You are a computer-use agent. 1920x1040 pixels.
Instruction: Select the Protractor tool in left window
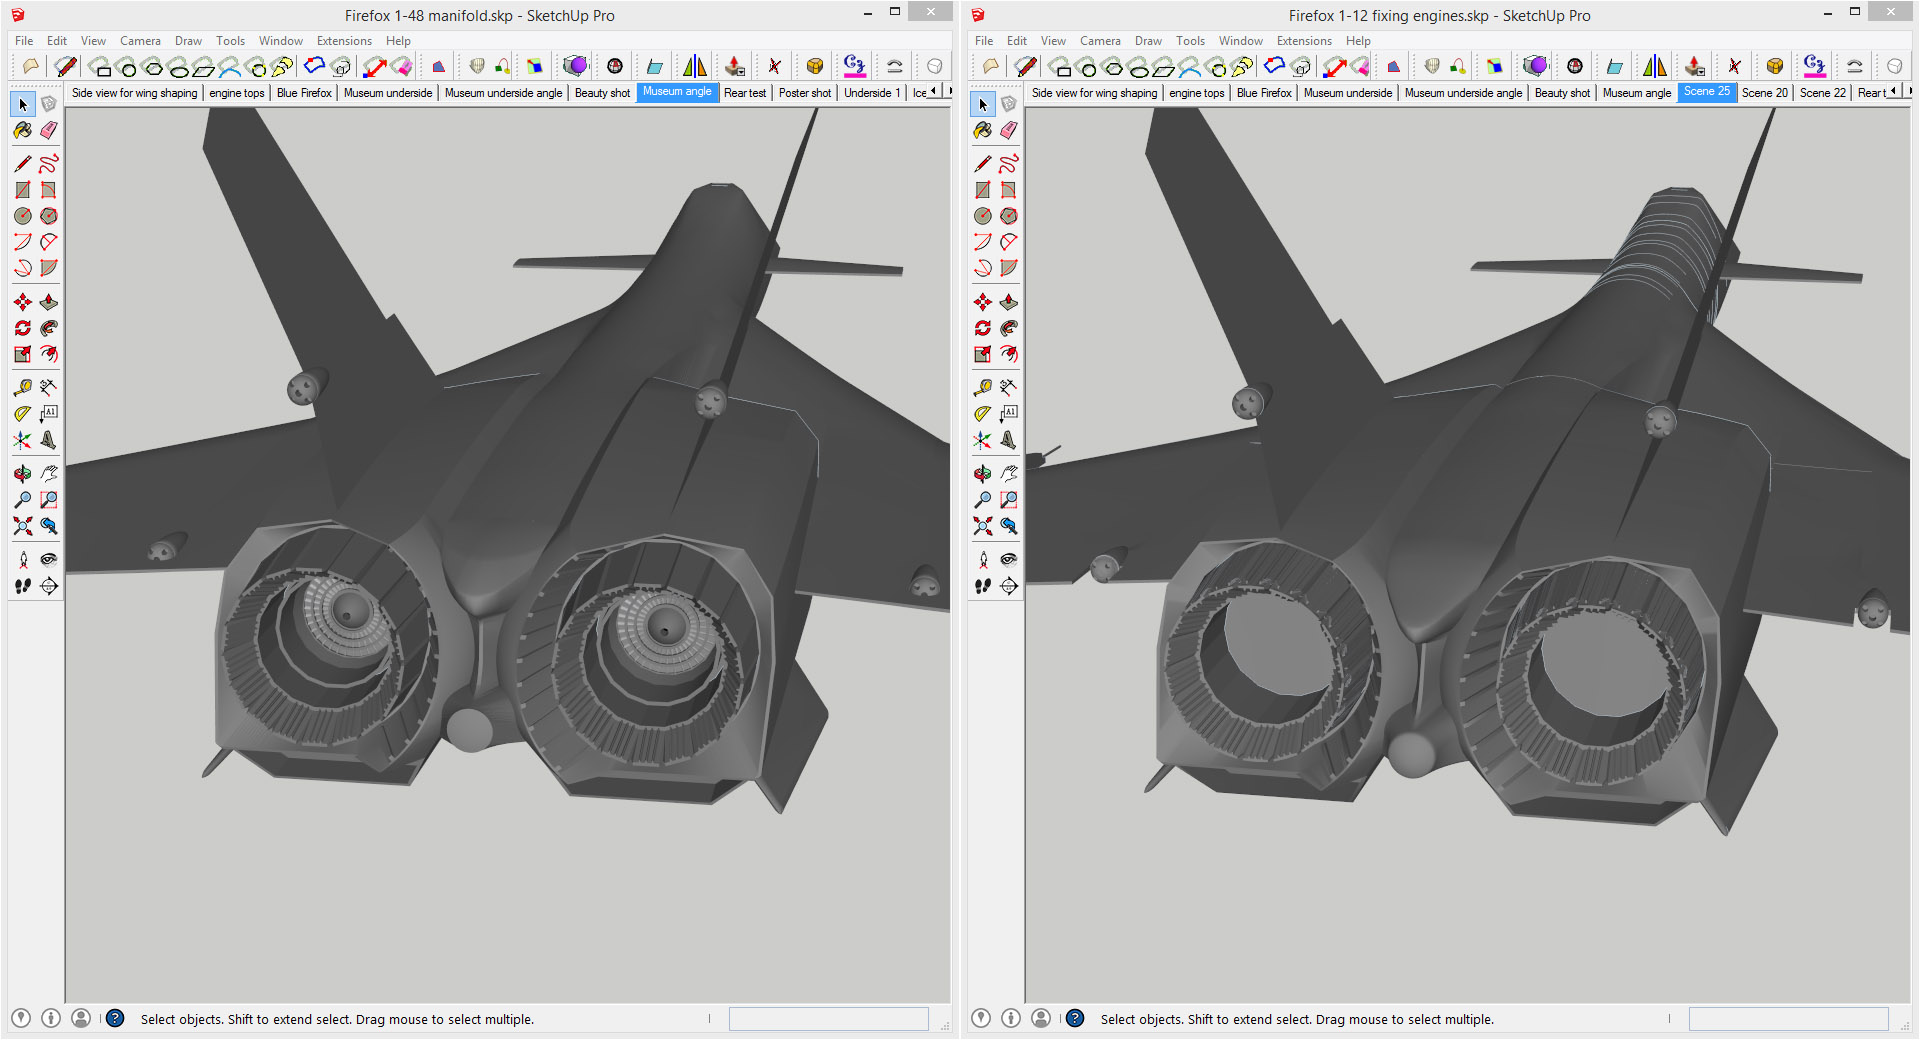[x=23, y=413]
